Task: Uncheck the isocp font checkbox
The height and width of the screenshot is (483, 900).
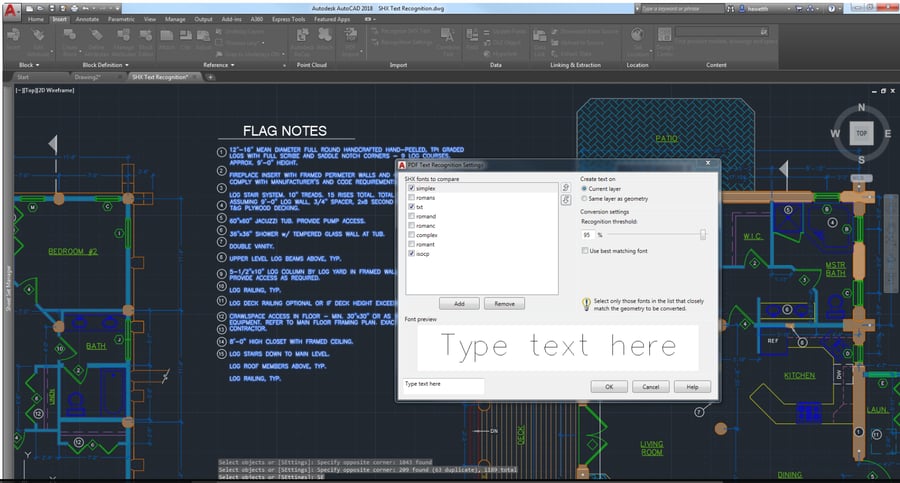Action: pos(412,253)
